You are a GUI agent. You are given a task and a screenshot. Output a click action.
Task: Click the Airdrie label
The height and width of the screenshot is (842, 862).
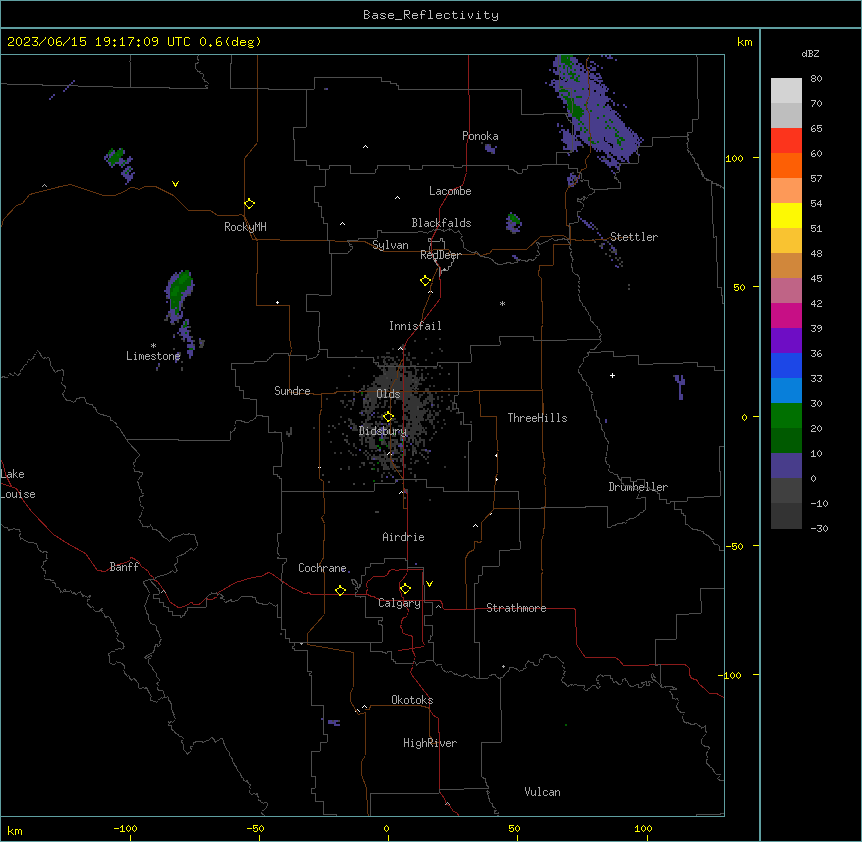[403, 537]
